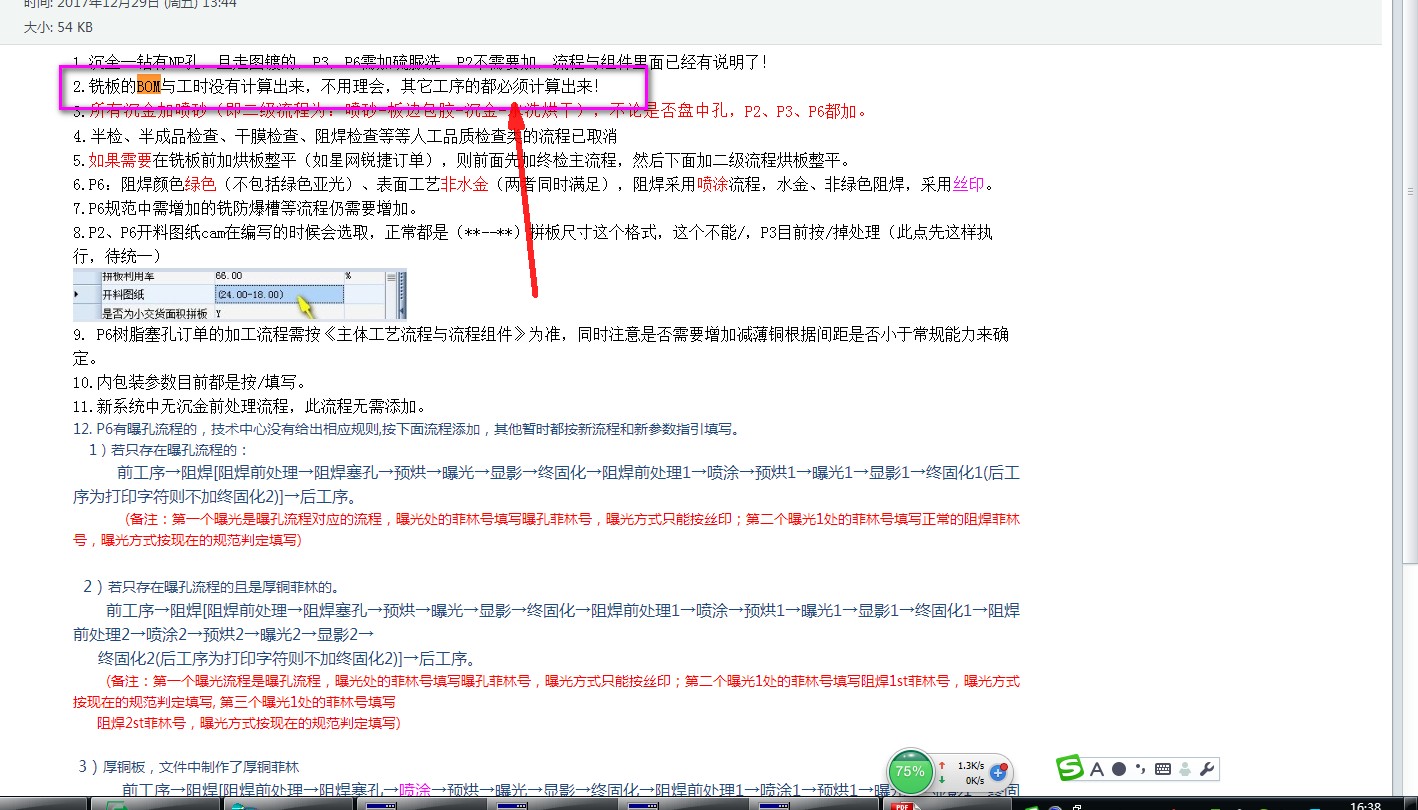Click line 8 beginning 'P2、P6开料图纸cam'
1418x810 pixels.
(x=533, y=244)
